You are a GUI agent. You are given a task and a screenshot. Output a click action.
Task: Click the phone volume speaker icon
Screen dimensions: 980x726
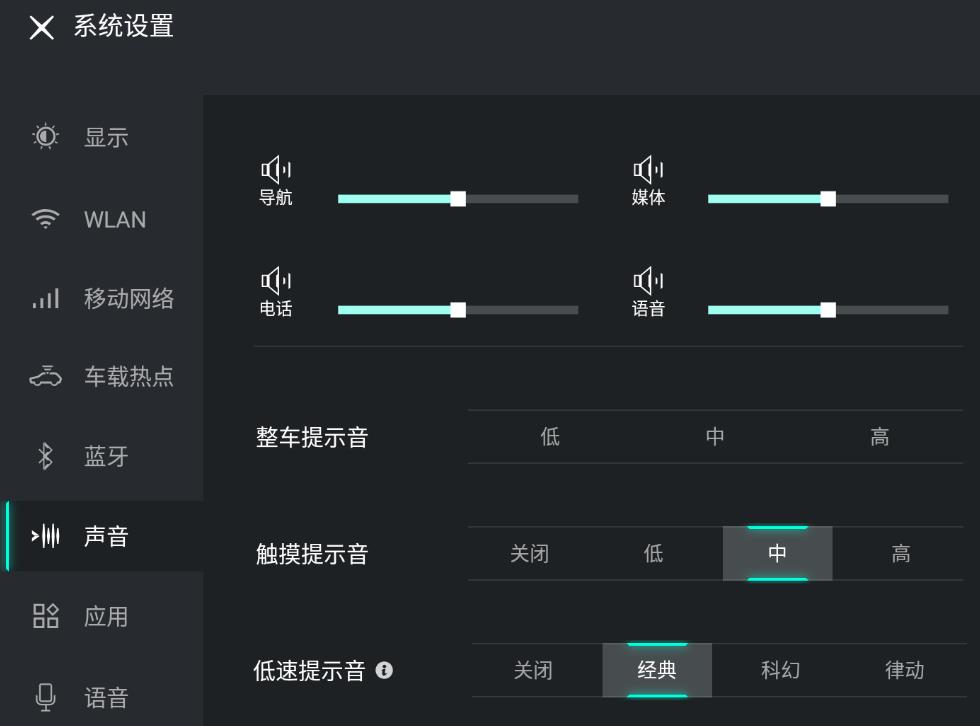pyautogui.click(x=275, y=281)
